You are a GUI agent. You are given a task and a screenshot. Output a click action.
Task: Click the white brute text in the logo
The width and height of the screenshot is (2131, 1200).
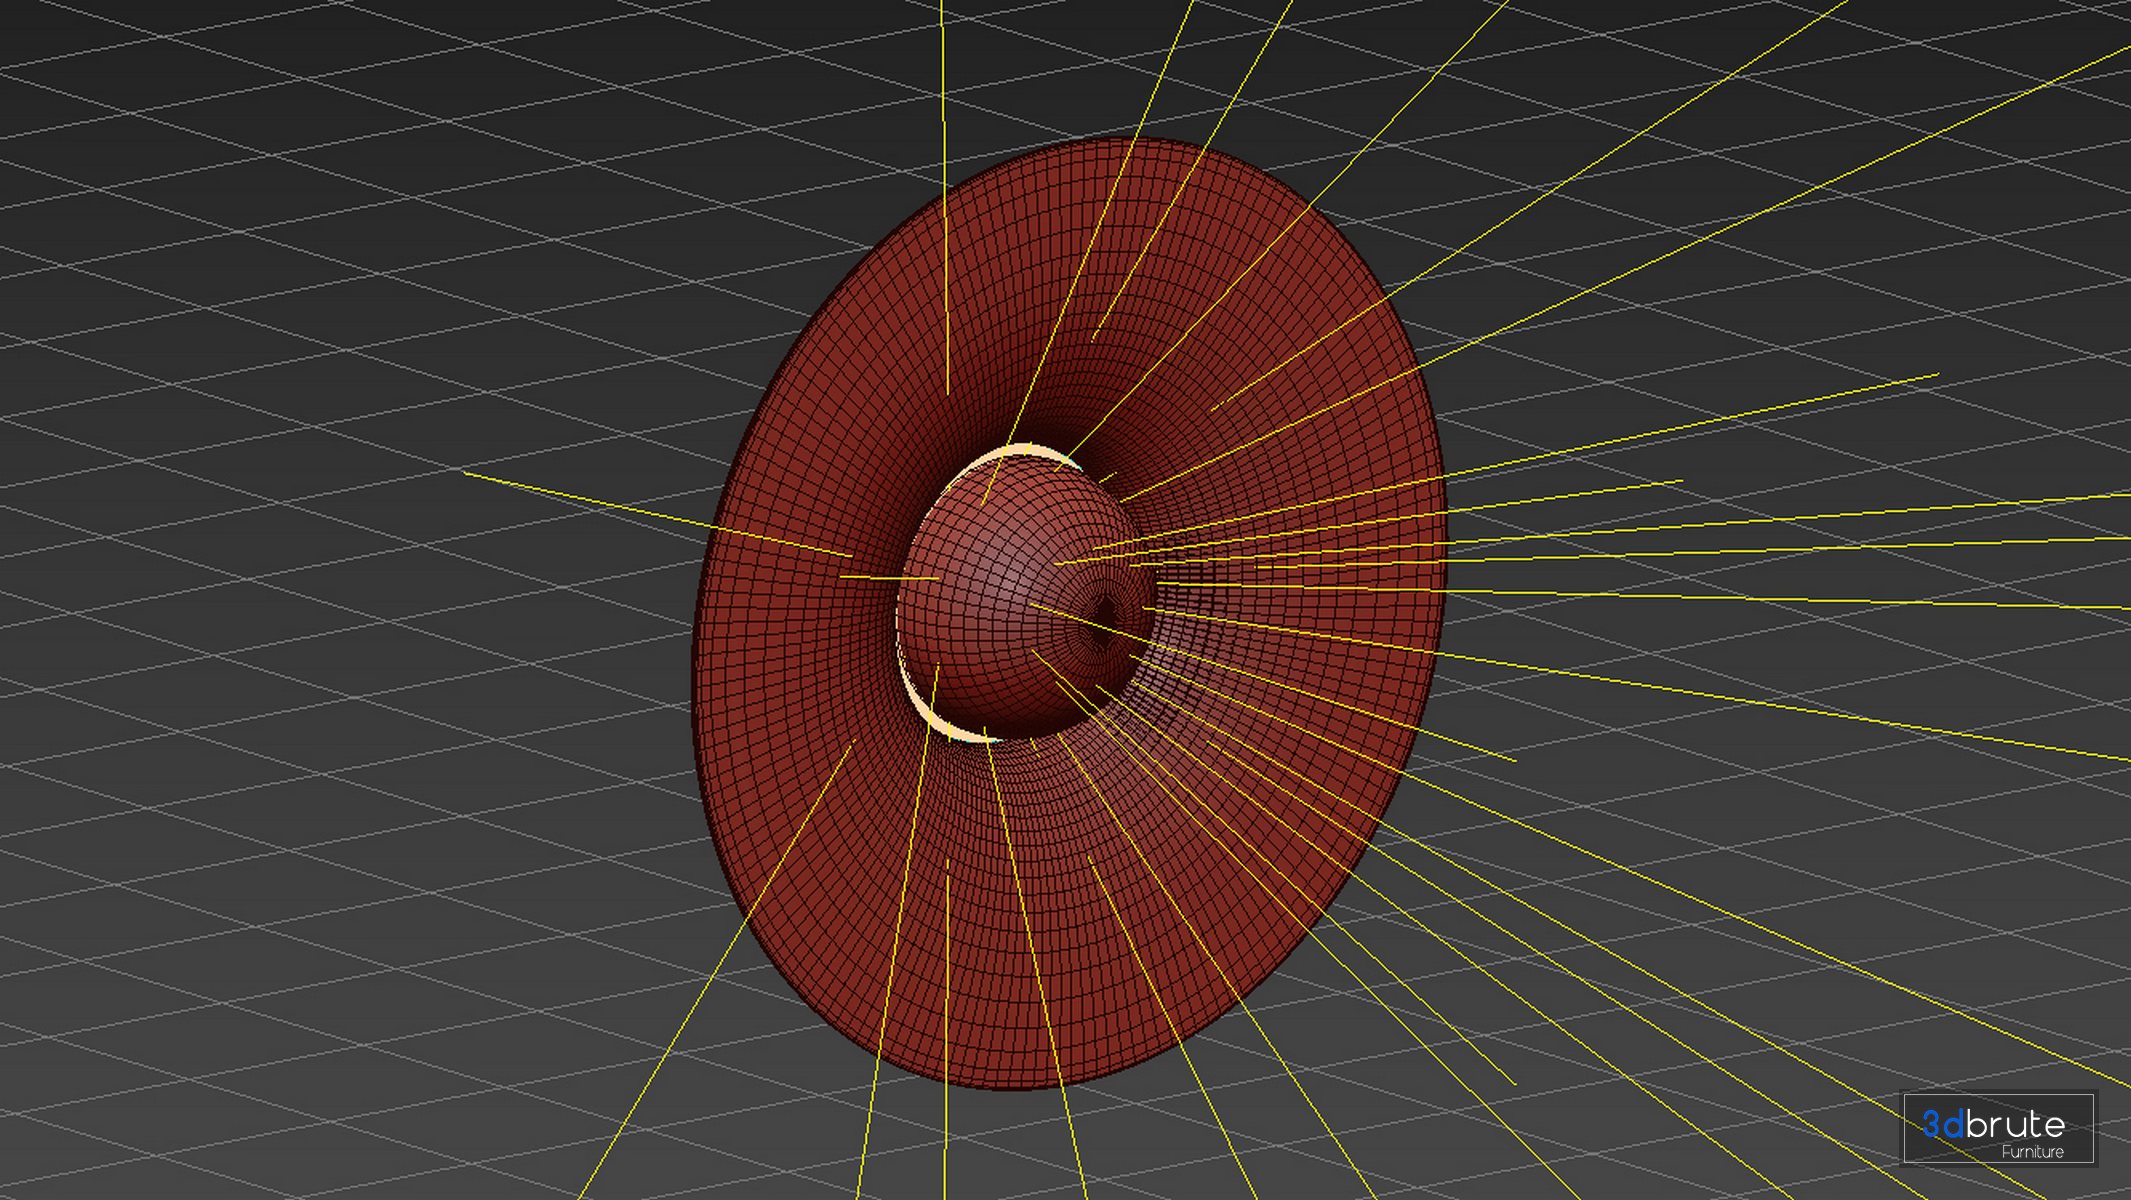(2015, 1125)
